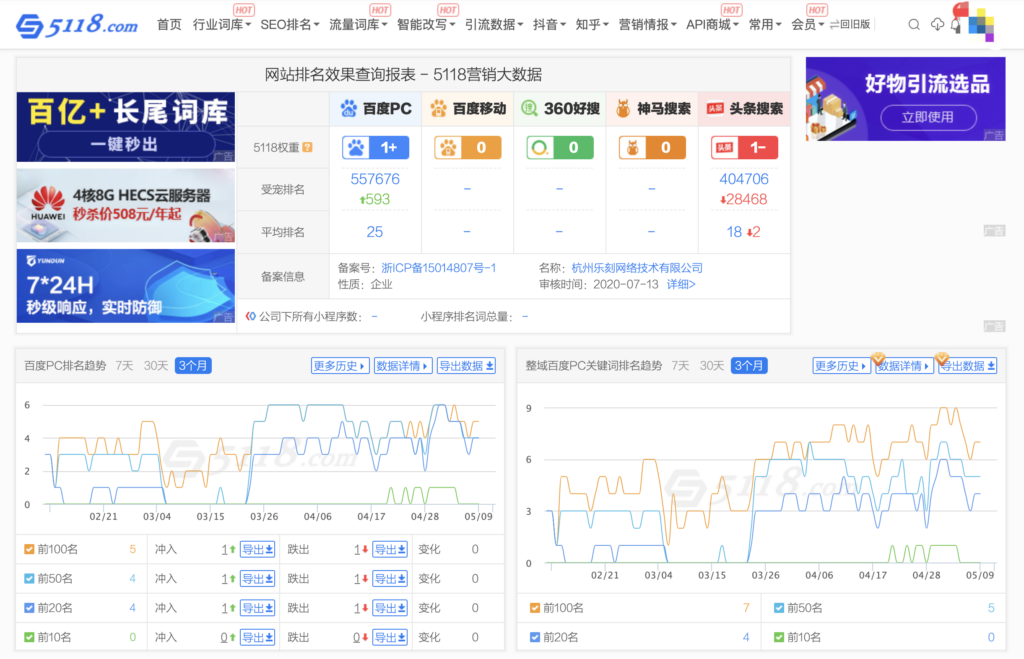Open the Huawei HECS云服务器 ad banner
Screen dimensions: 1024x659
pos(125,206)
